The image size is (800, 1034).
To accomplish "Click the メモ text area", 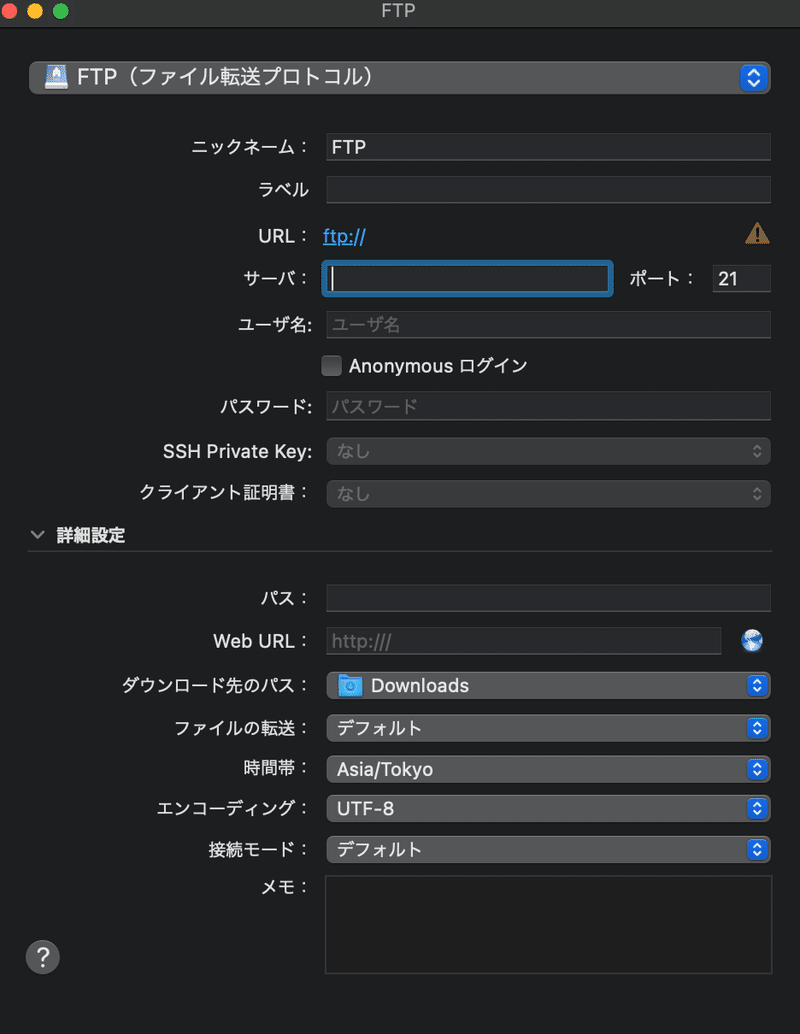I will click(x=548, y=925).
